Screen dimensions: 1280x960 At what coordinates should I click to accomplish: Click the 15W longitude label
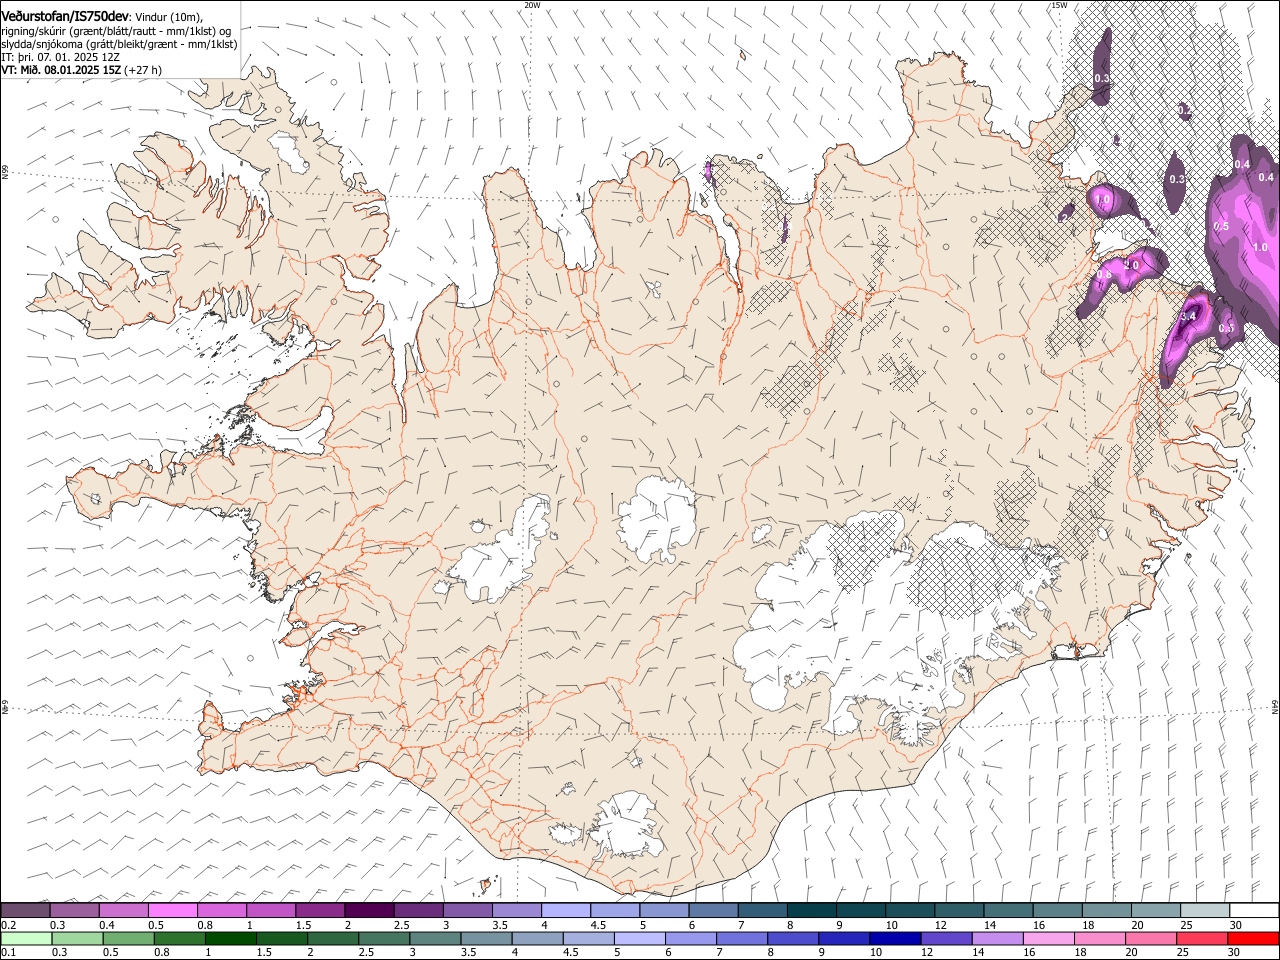point(1059,5)
